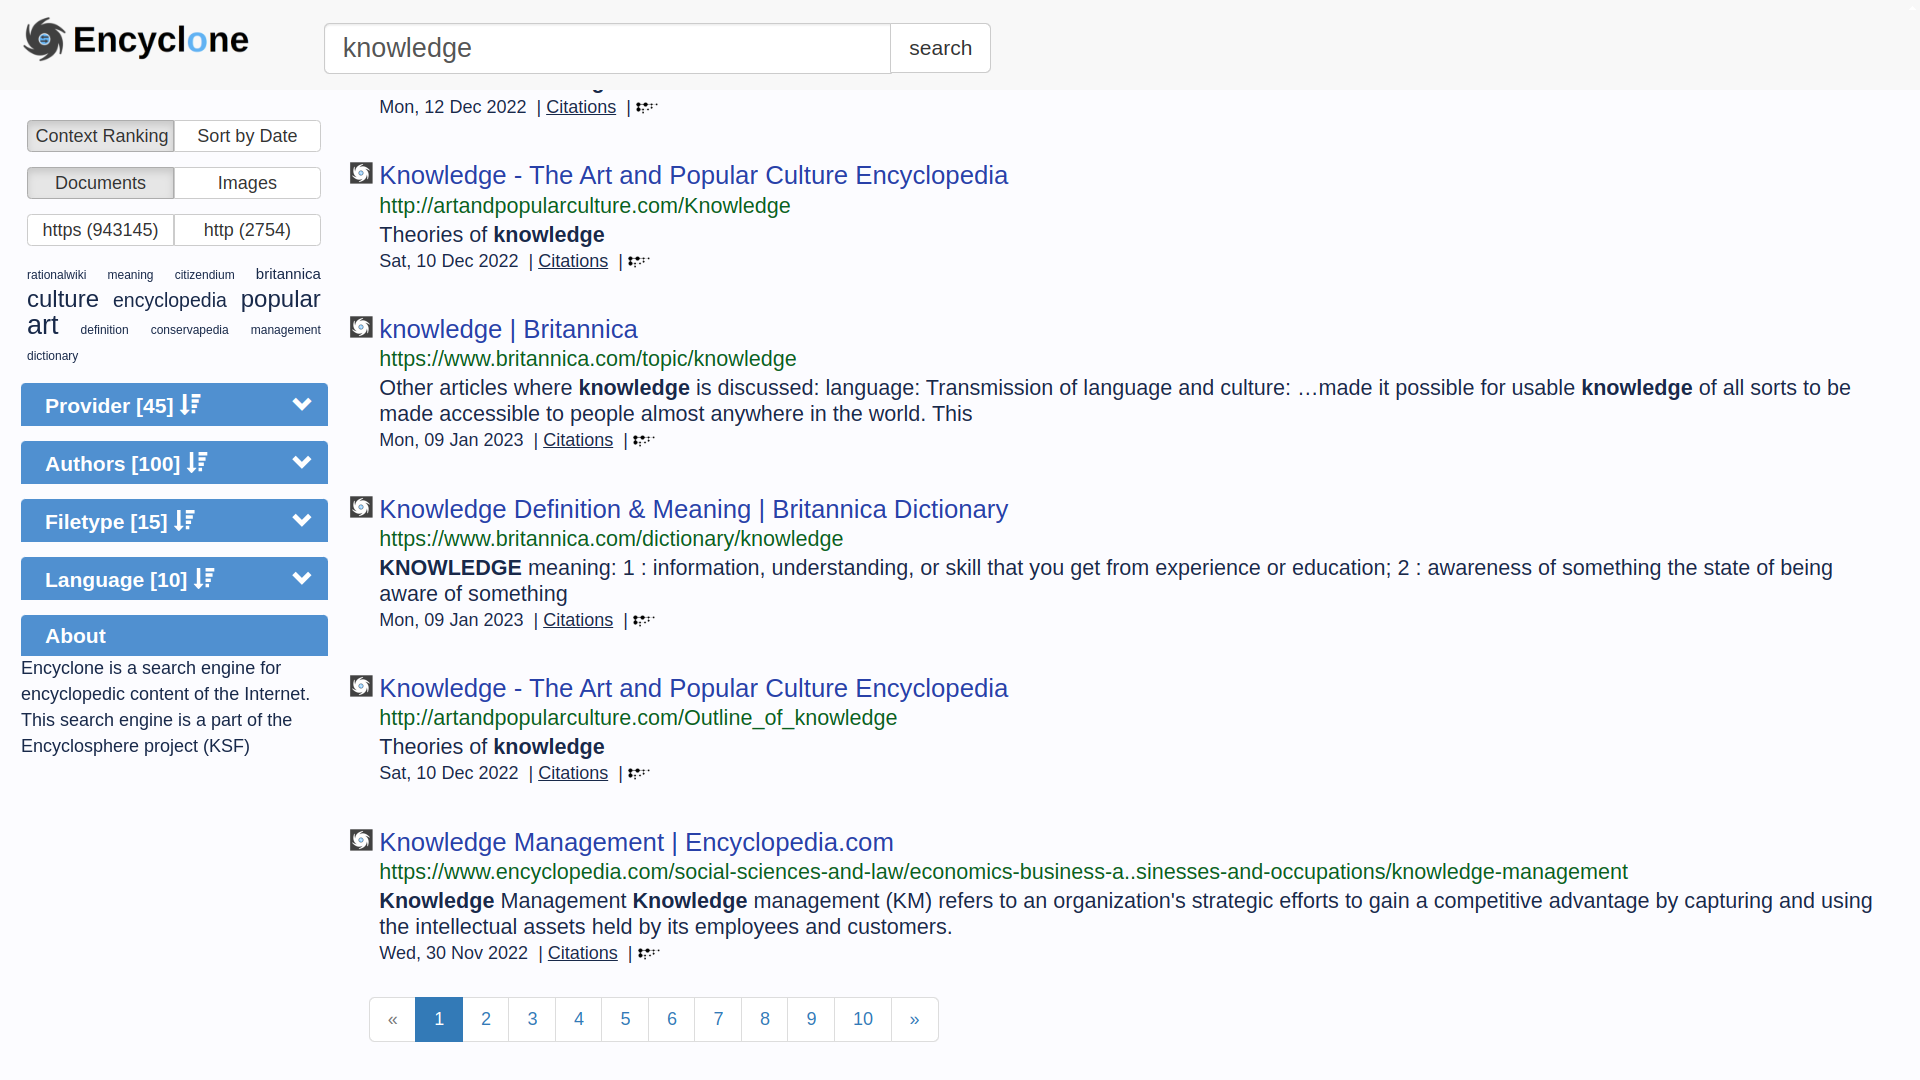Switch to Images results
This screenshot has height=1080, width=1920.
(x=247, y=183)
